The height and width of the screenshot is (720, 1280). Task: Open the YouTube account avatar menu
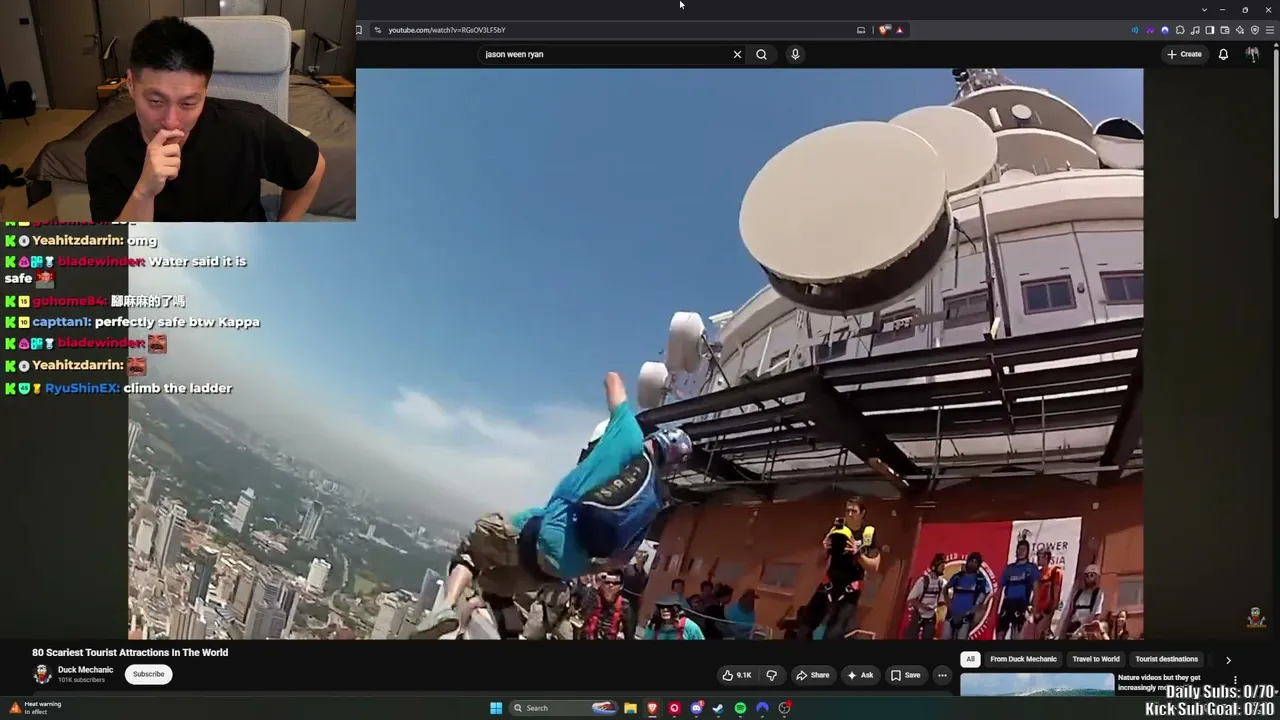(x=1252, y=54)
